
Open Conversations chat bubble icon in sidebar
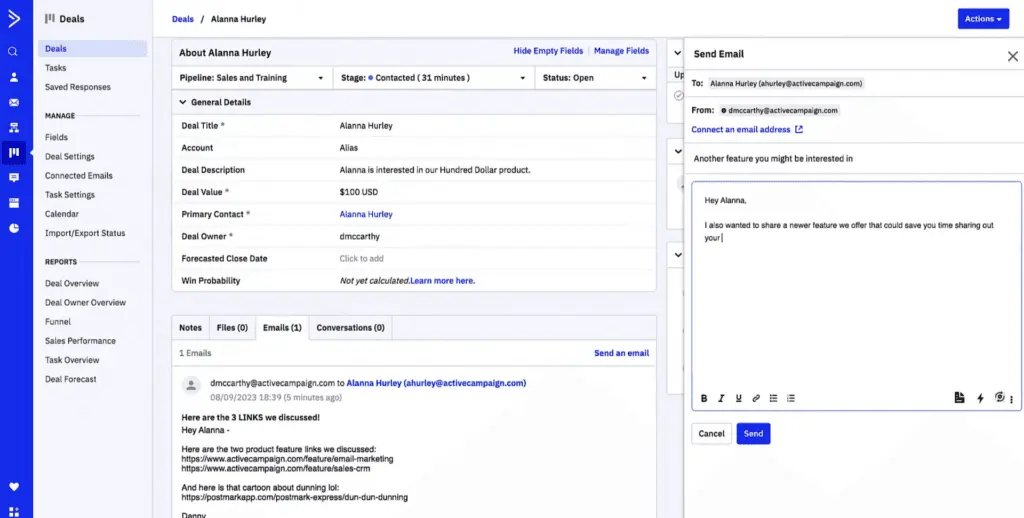14,178
